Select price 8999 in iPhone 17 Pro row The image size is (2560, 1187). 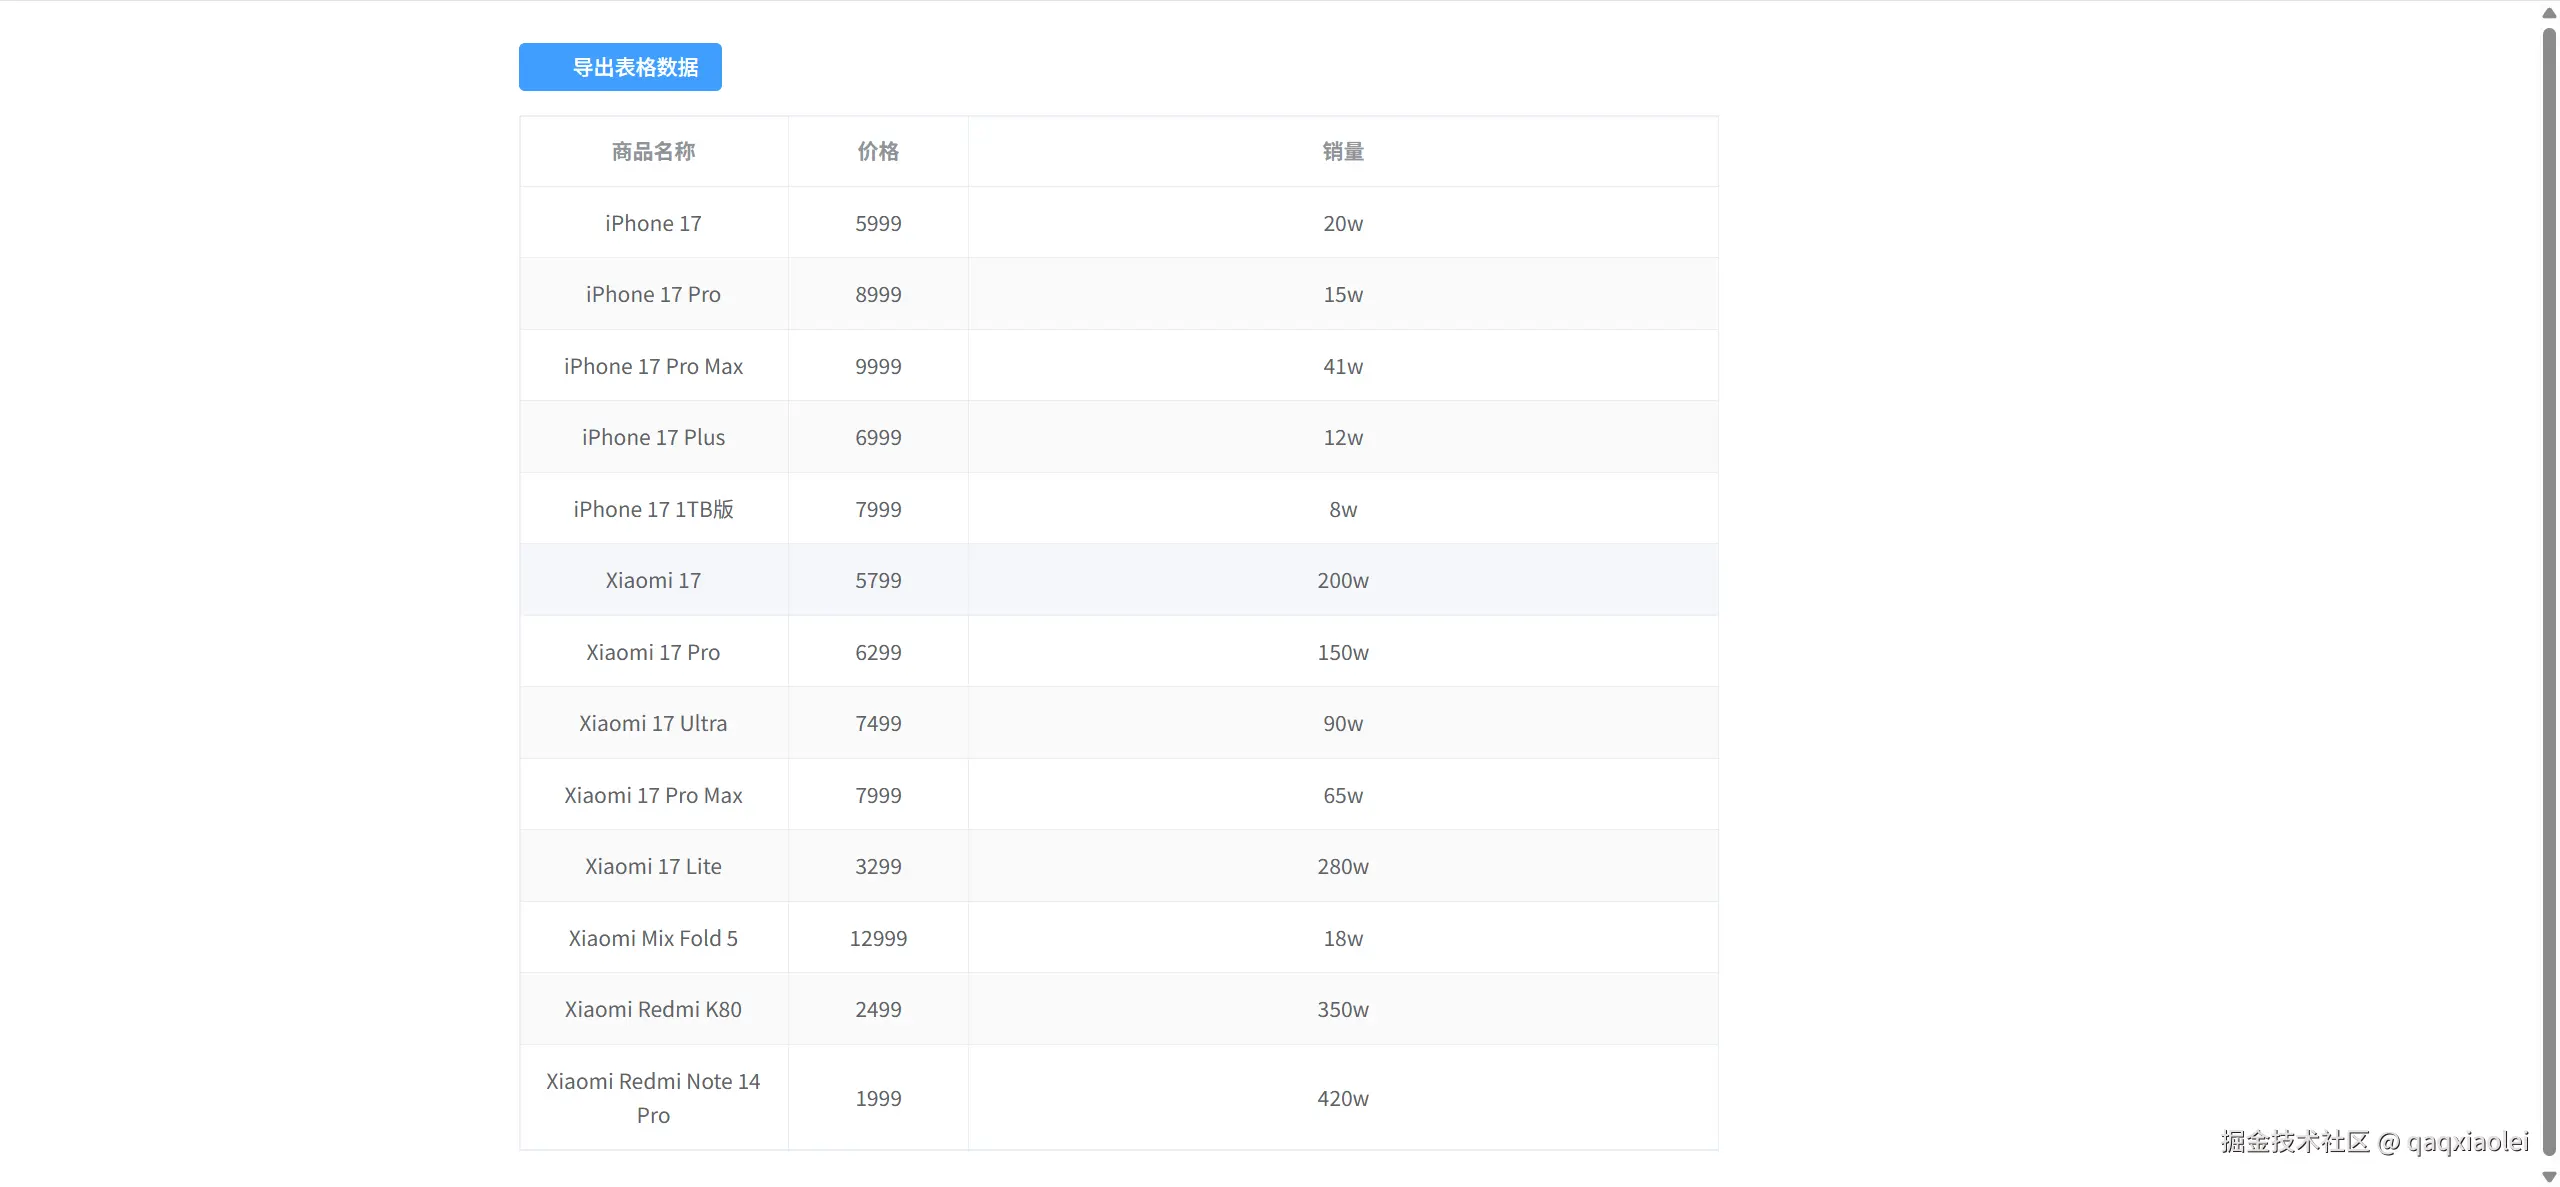coord(878,294)
